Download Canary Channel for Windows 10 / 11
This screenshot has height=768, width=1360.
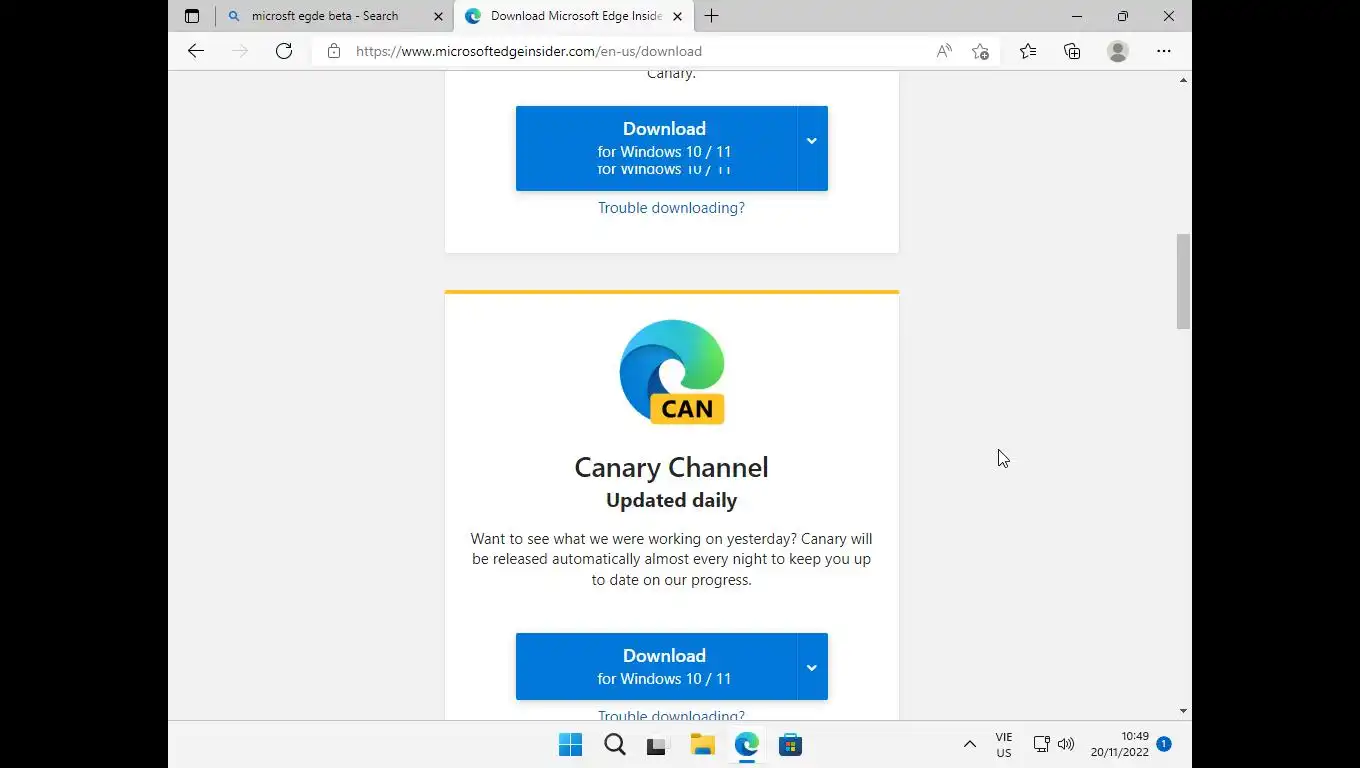coord(656,666)
